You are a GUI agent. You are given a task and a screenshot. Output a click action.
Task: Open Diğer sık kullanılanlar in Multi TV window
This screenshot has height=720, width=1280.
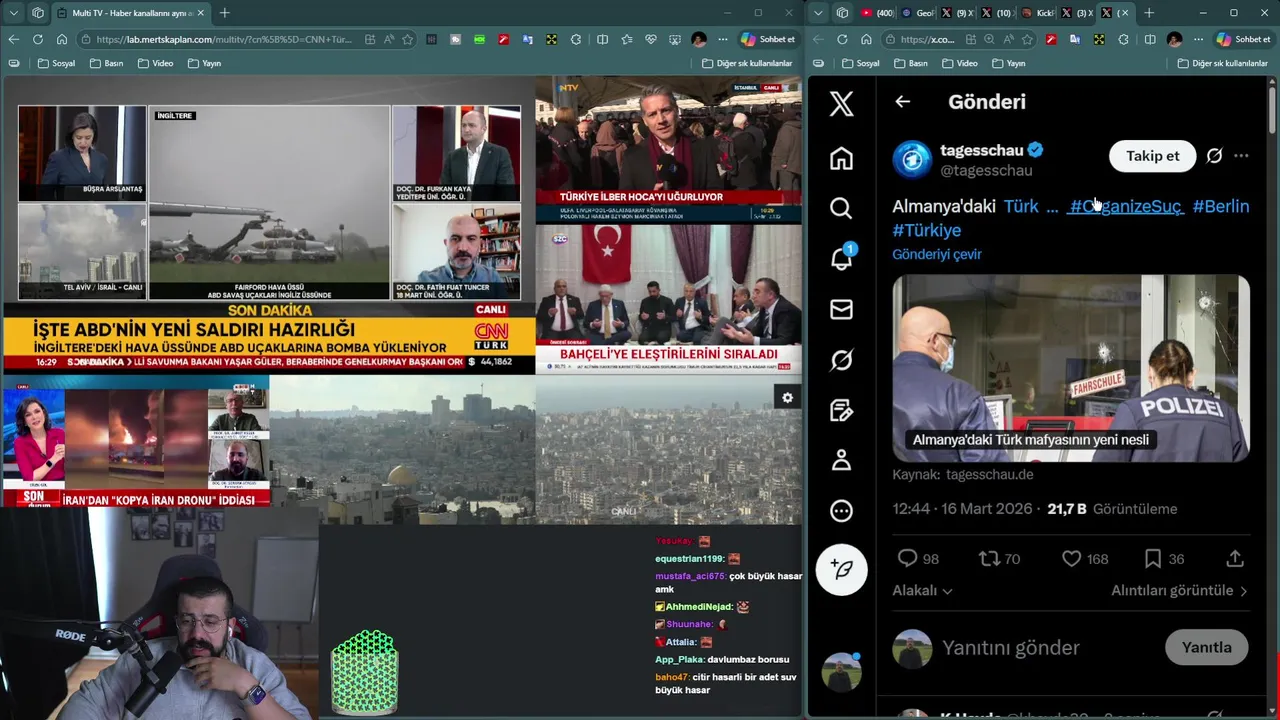coord(747,63)
